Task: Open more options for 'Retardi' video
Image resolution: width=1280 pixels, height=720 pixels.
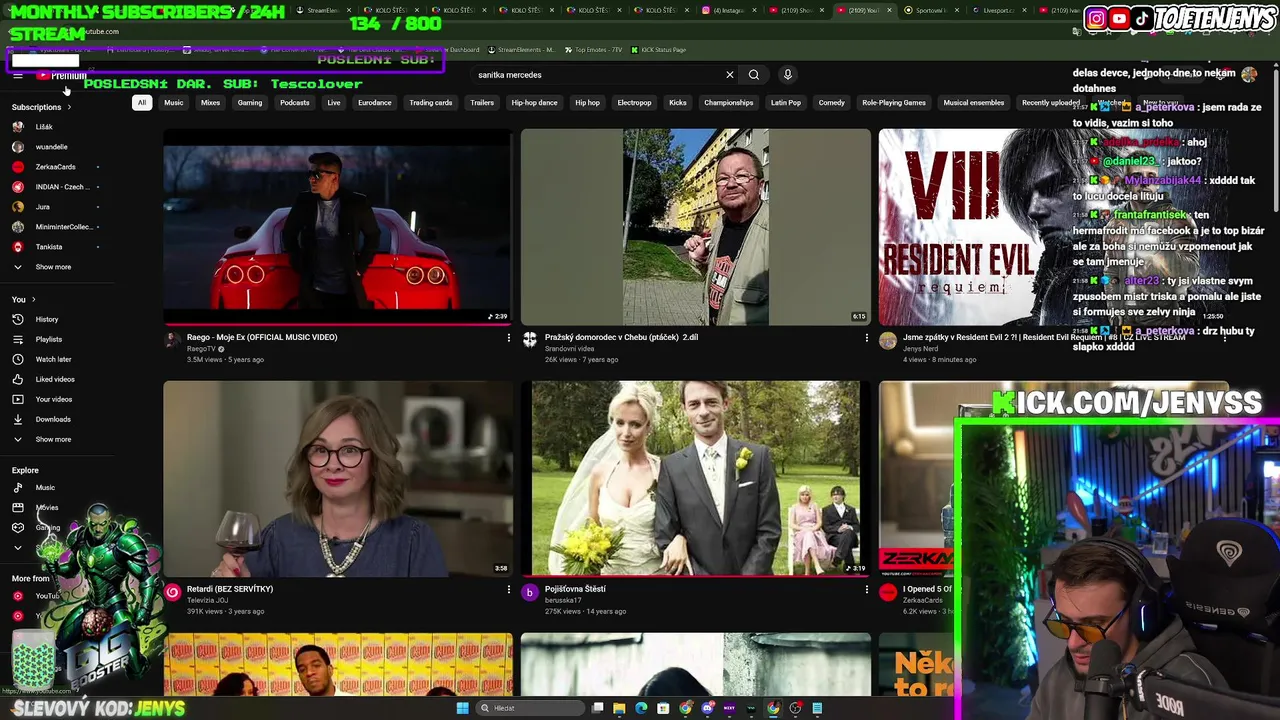Action: [509, 590]
